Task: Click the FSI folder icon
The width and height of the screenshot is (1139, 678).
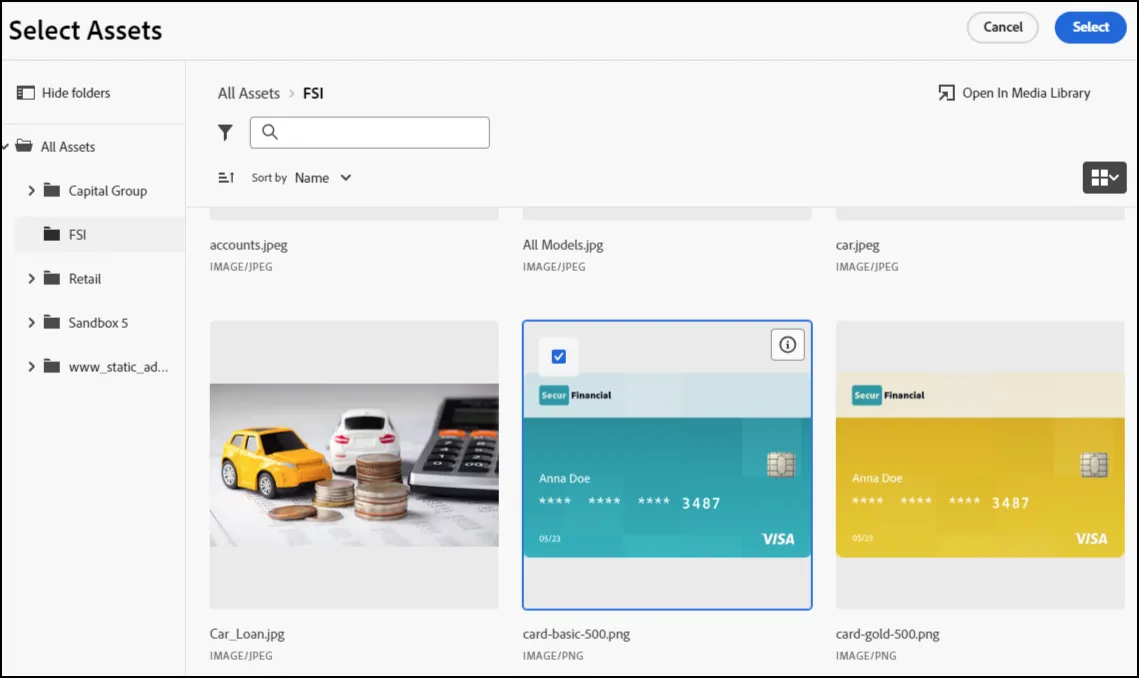Action: tap(52, 234)
